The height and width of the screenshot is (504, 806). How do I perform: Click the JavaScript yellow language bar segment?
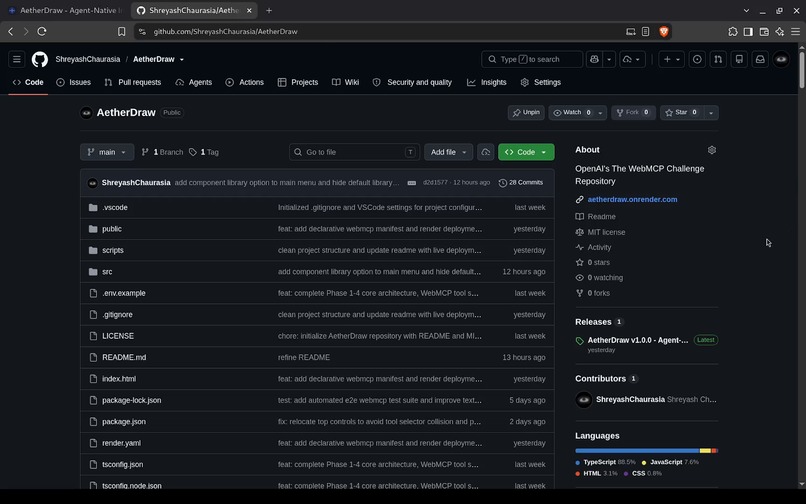click(x=705, y=451)
